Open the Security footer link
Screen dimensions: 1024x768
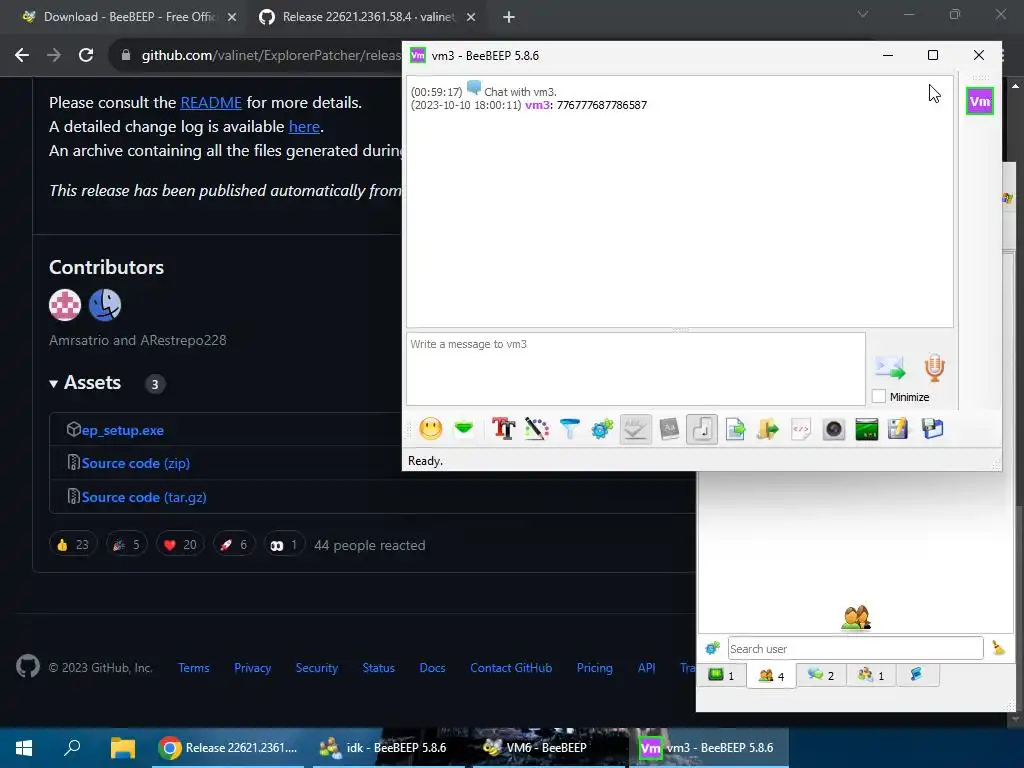click(x=316, y=667)
